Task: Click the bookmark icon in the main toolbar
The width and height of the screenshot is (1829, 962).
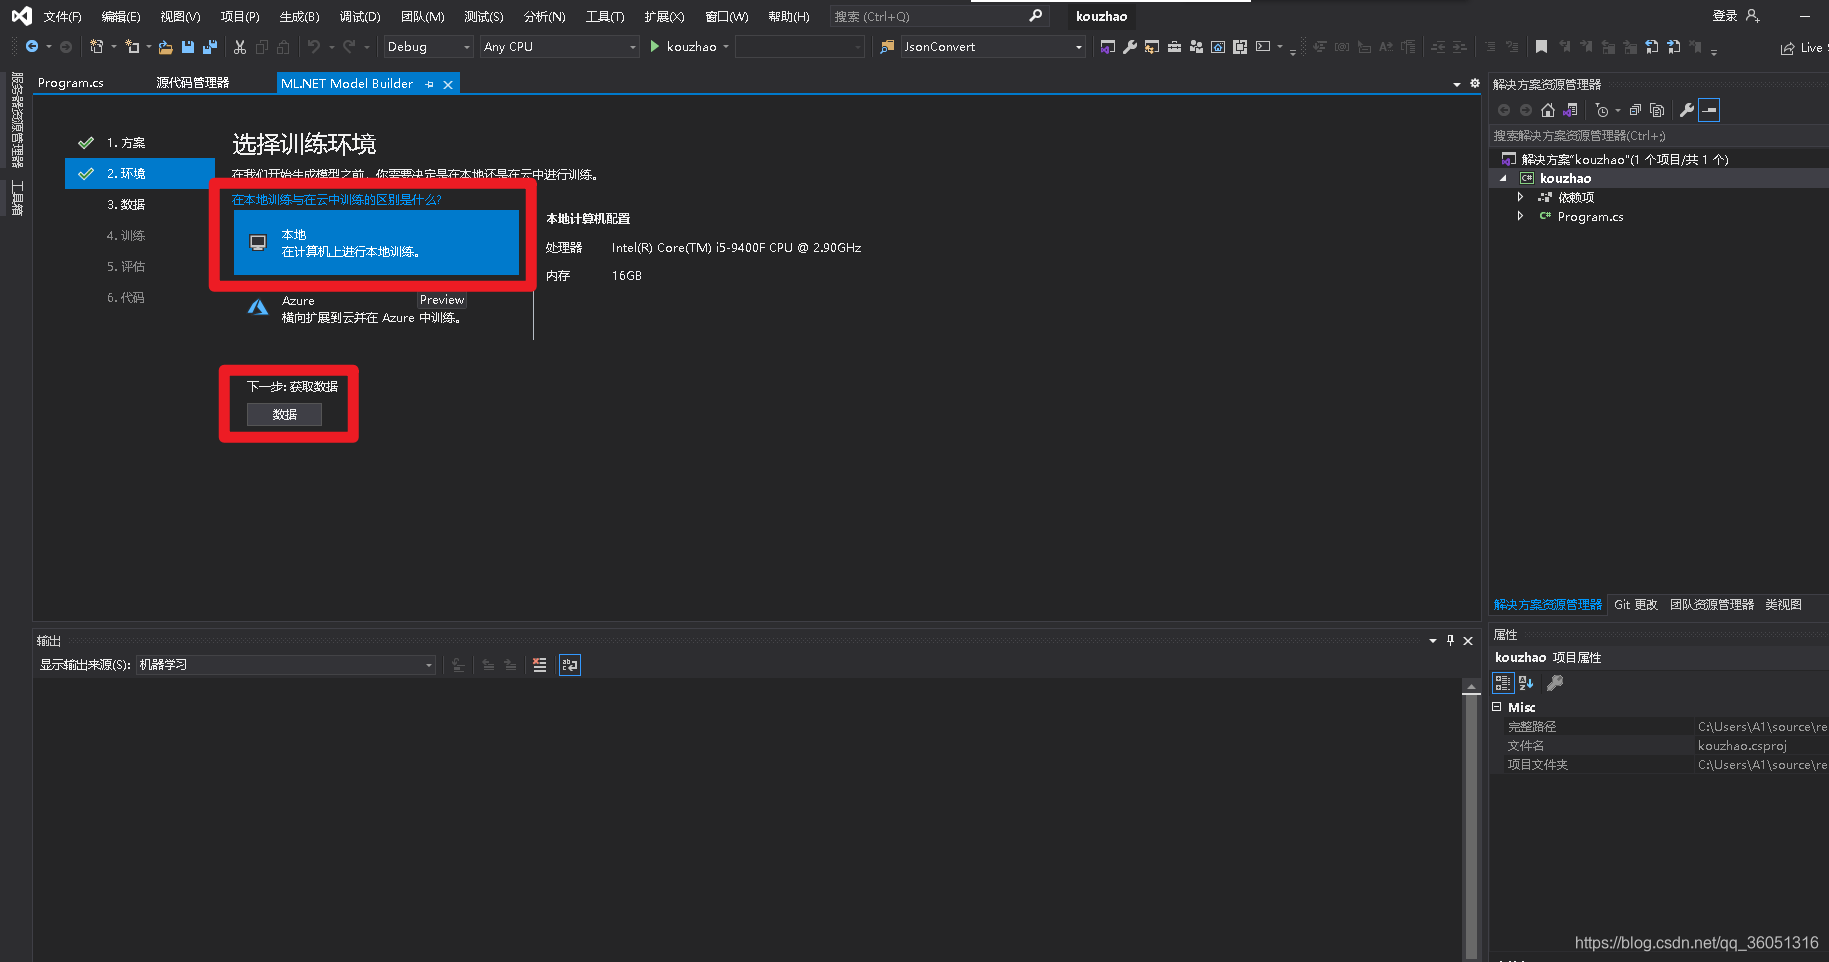Action: click(x=1541, y=47)
